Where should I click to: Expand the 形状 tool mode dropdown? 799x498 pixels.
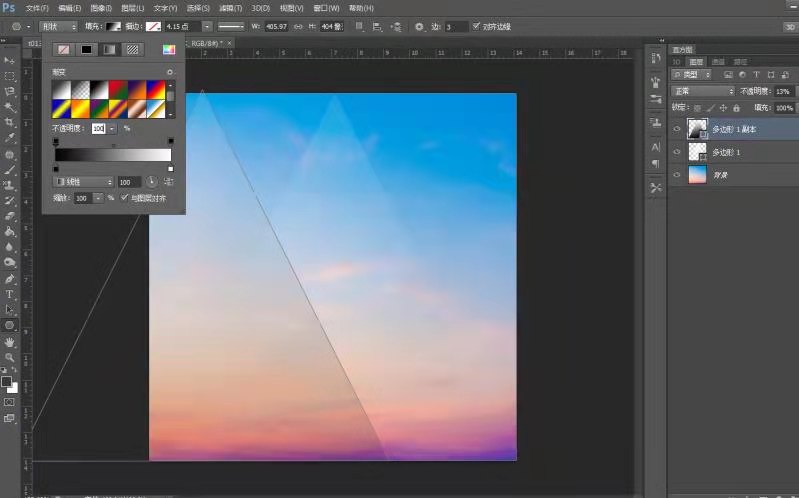pyautogui.click(x=55, y=26)
